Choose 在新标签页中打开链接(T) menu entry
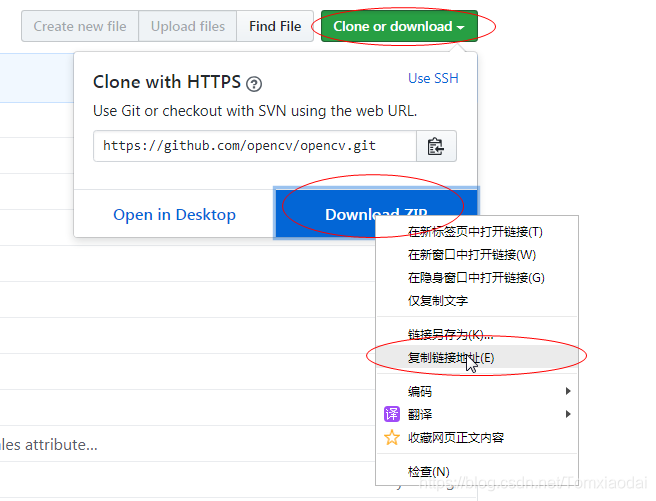The image size is (656, 501). 477,232
